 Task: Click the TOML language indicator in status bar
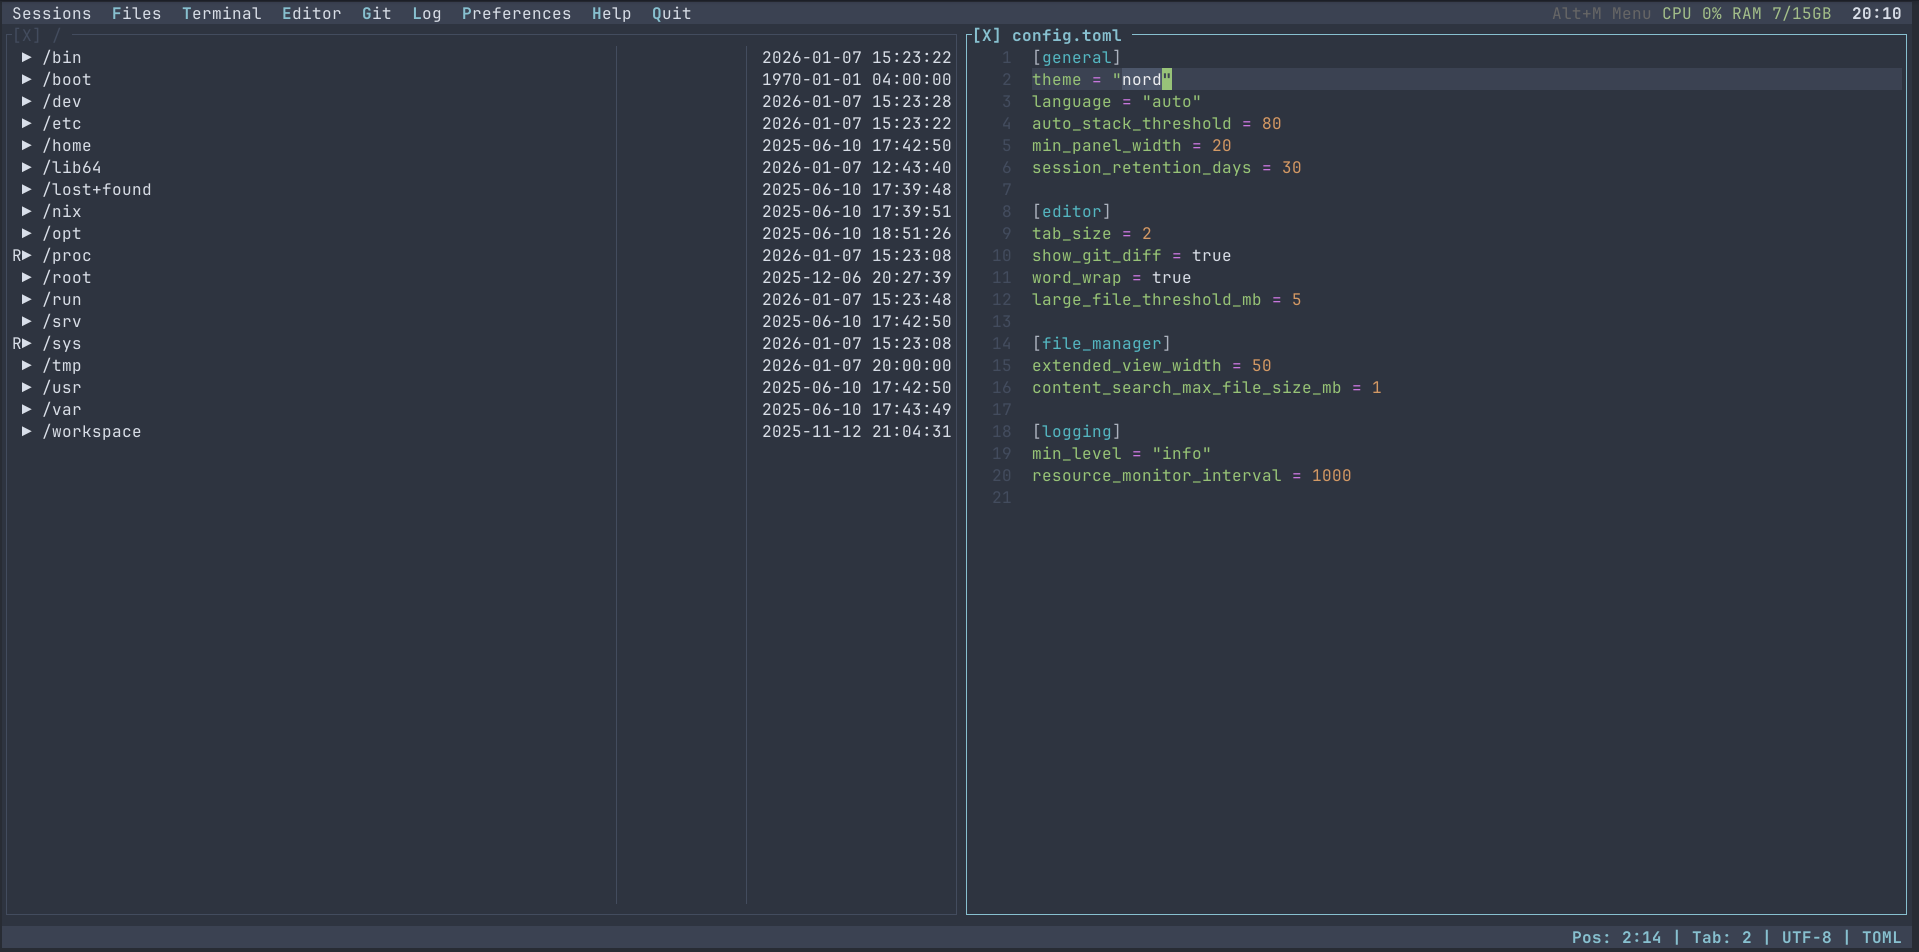pos(1880,938)
